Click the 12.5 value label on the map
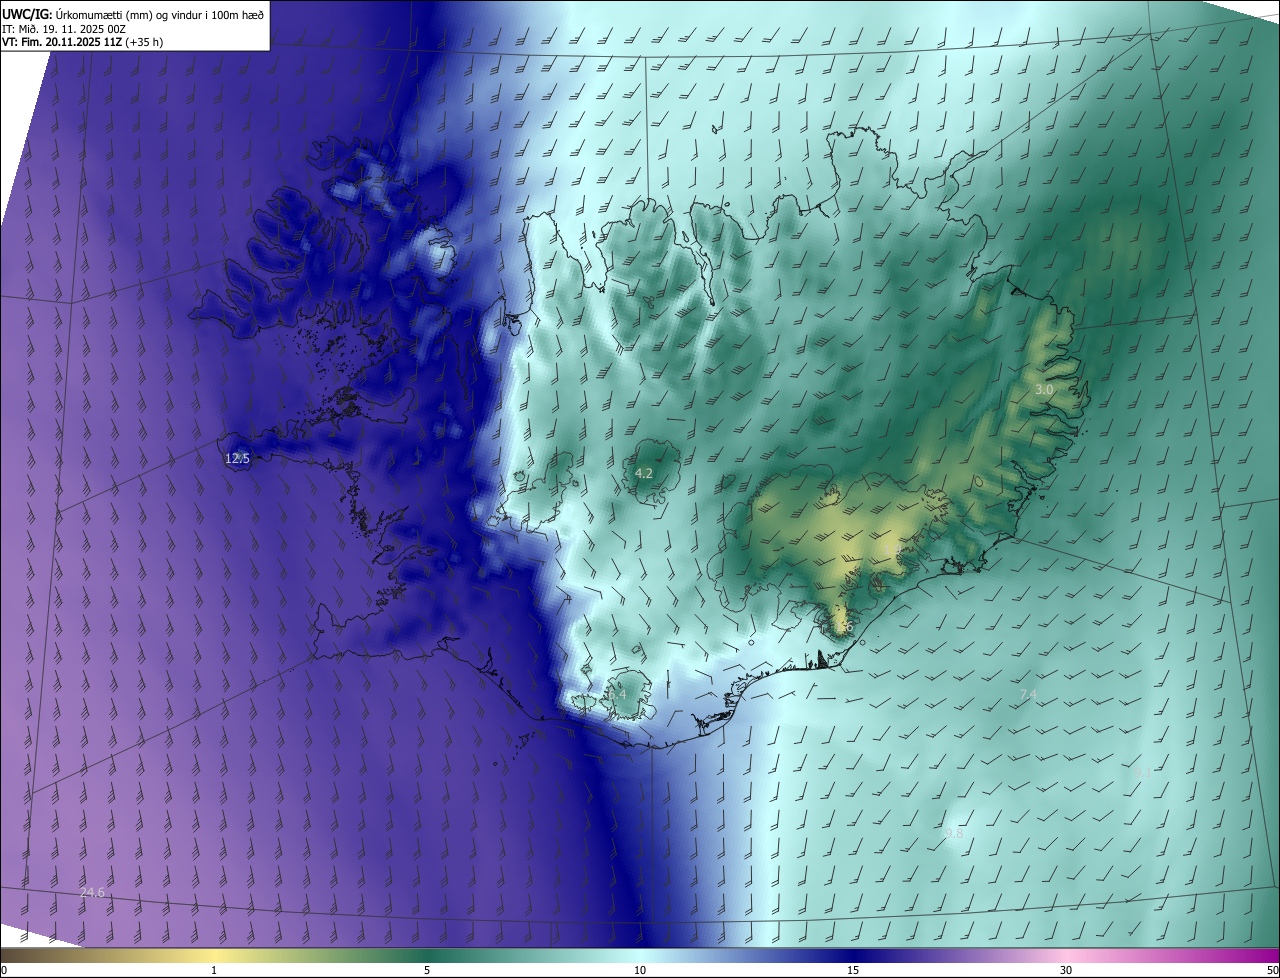 237,459
